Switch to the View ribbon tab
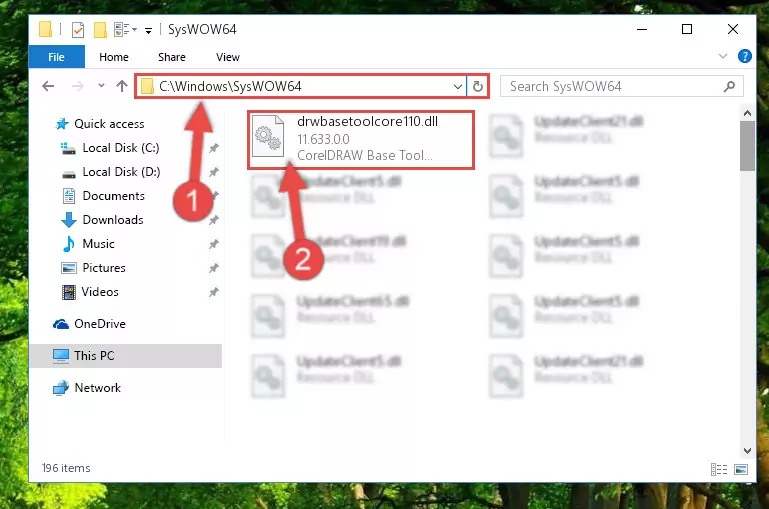Screen dimensions: 769x509 (228, 57)
